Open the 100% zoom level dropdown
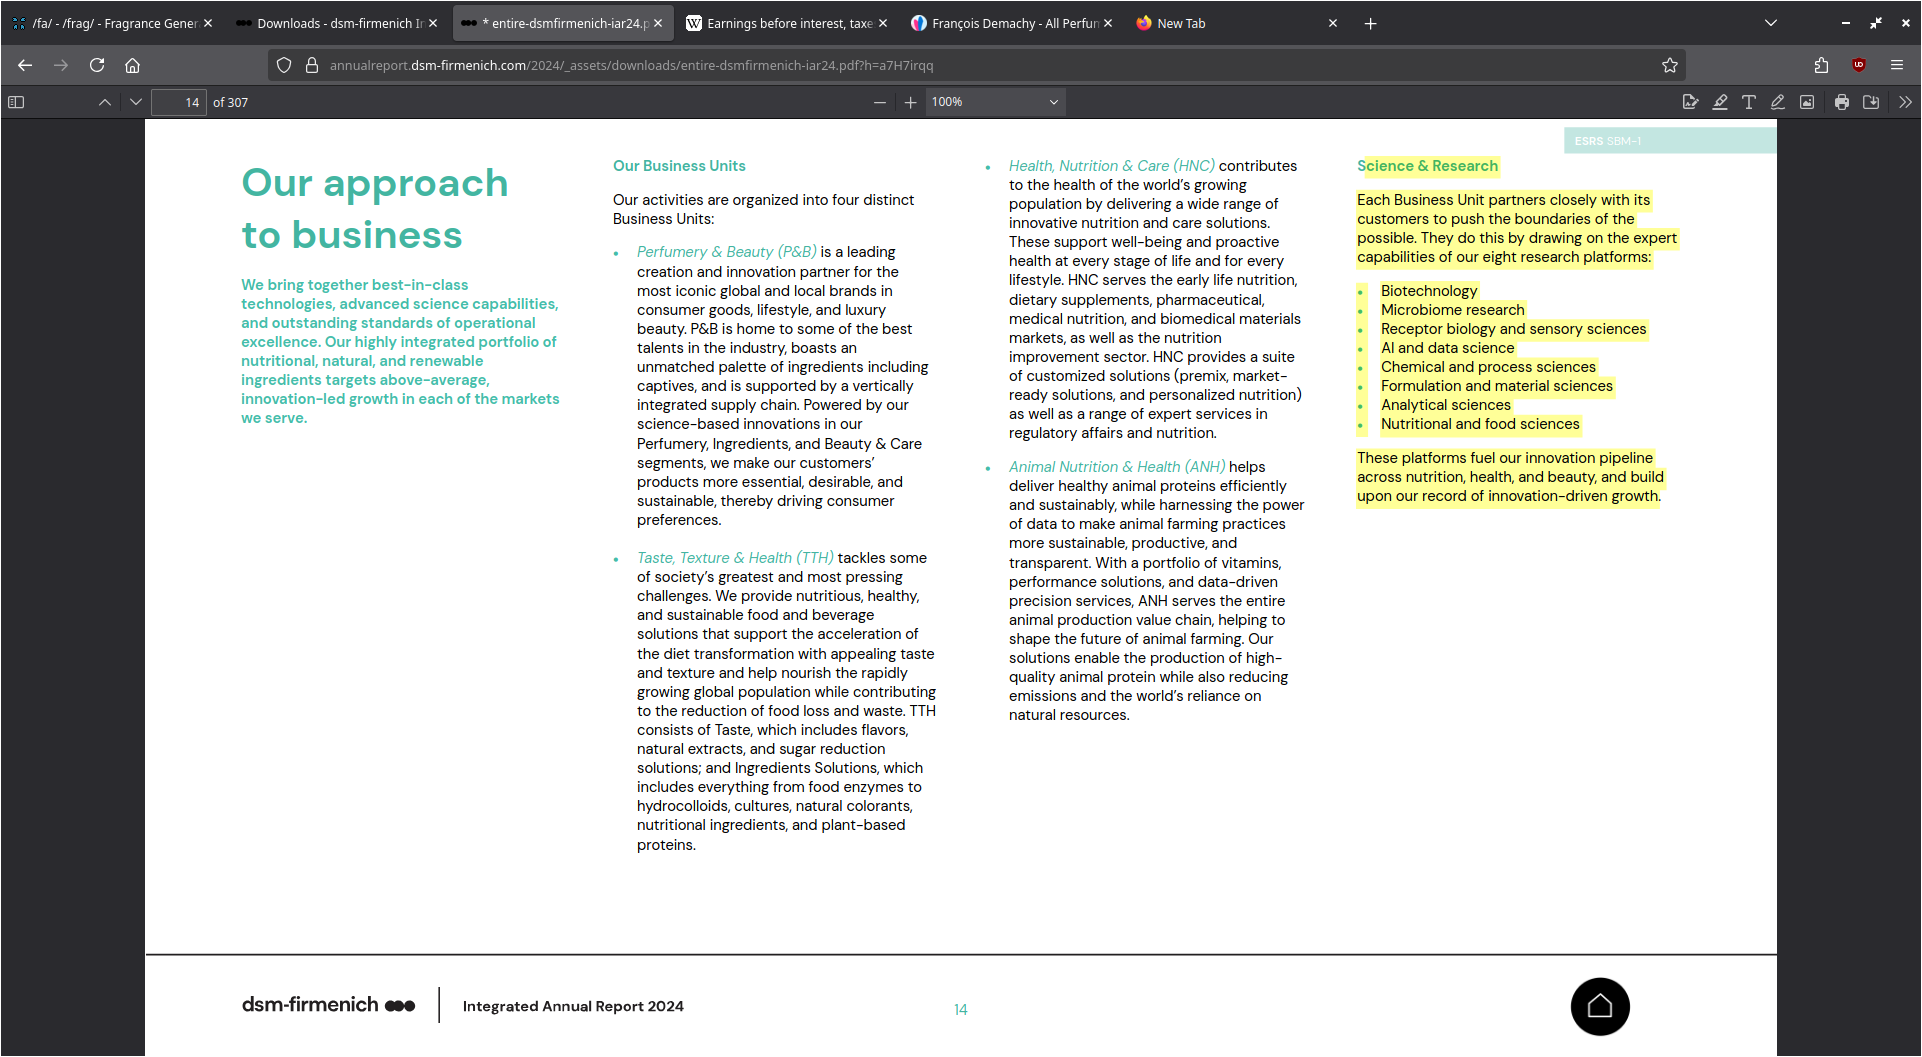1922x1057 pixels. 995,102
